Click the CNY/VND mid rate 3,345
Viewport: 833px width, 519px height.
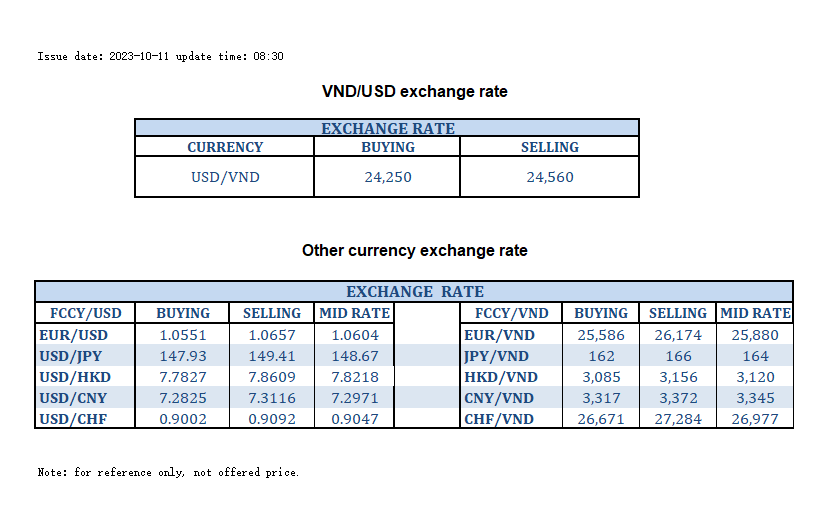(x=756, y=398)
